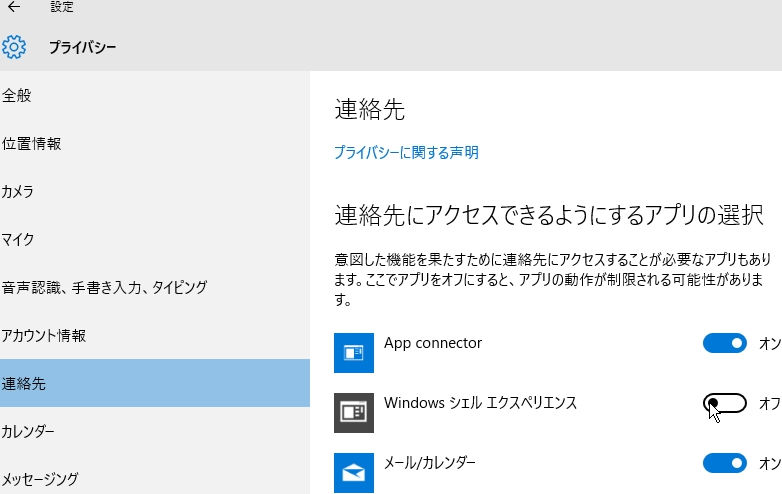
Task: Open the プライバシーに関する声明 link
Action: [406, 152]
